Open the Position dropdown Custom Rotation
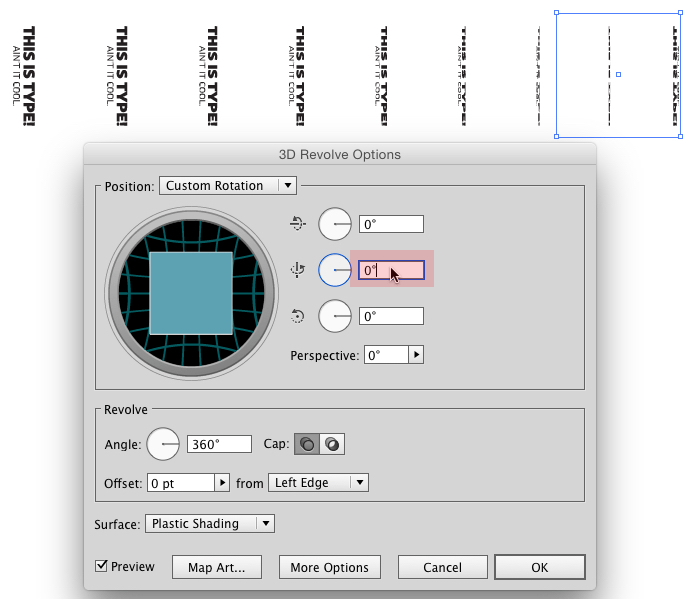Image resolution: width=683 pixels, height=599 pixels. point(228,186)
